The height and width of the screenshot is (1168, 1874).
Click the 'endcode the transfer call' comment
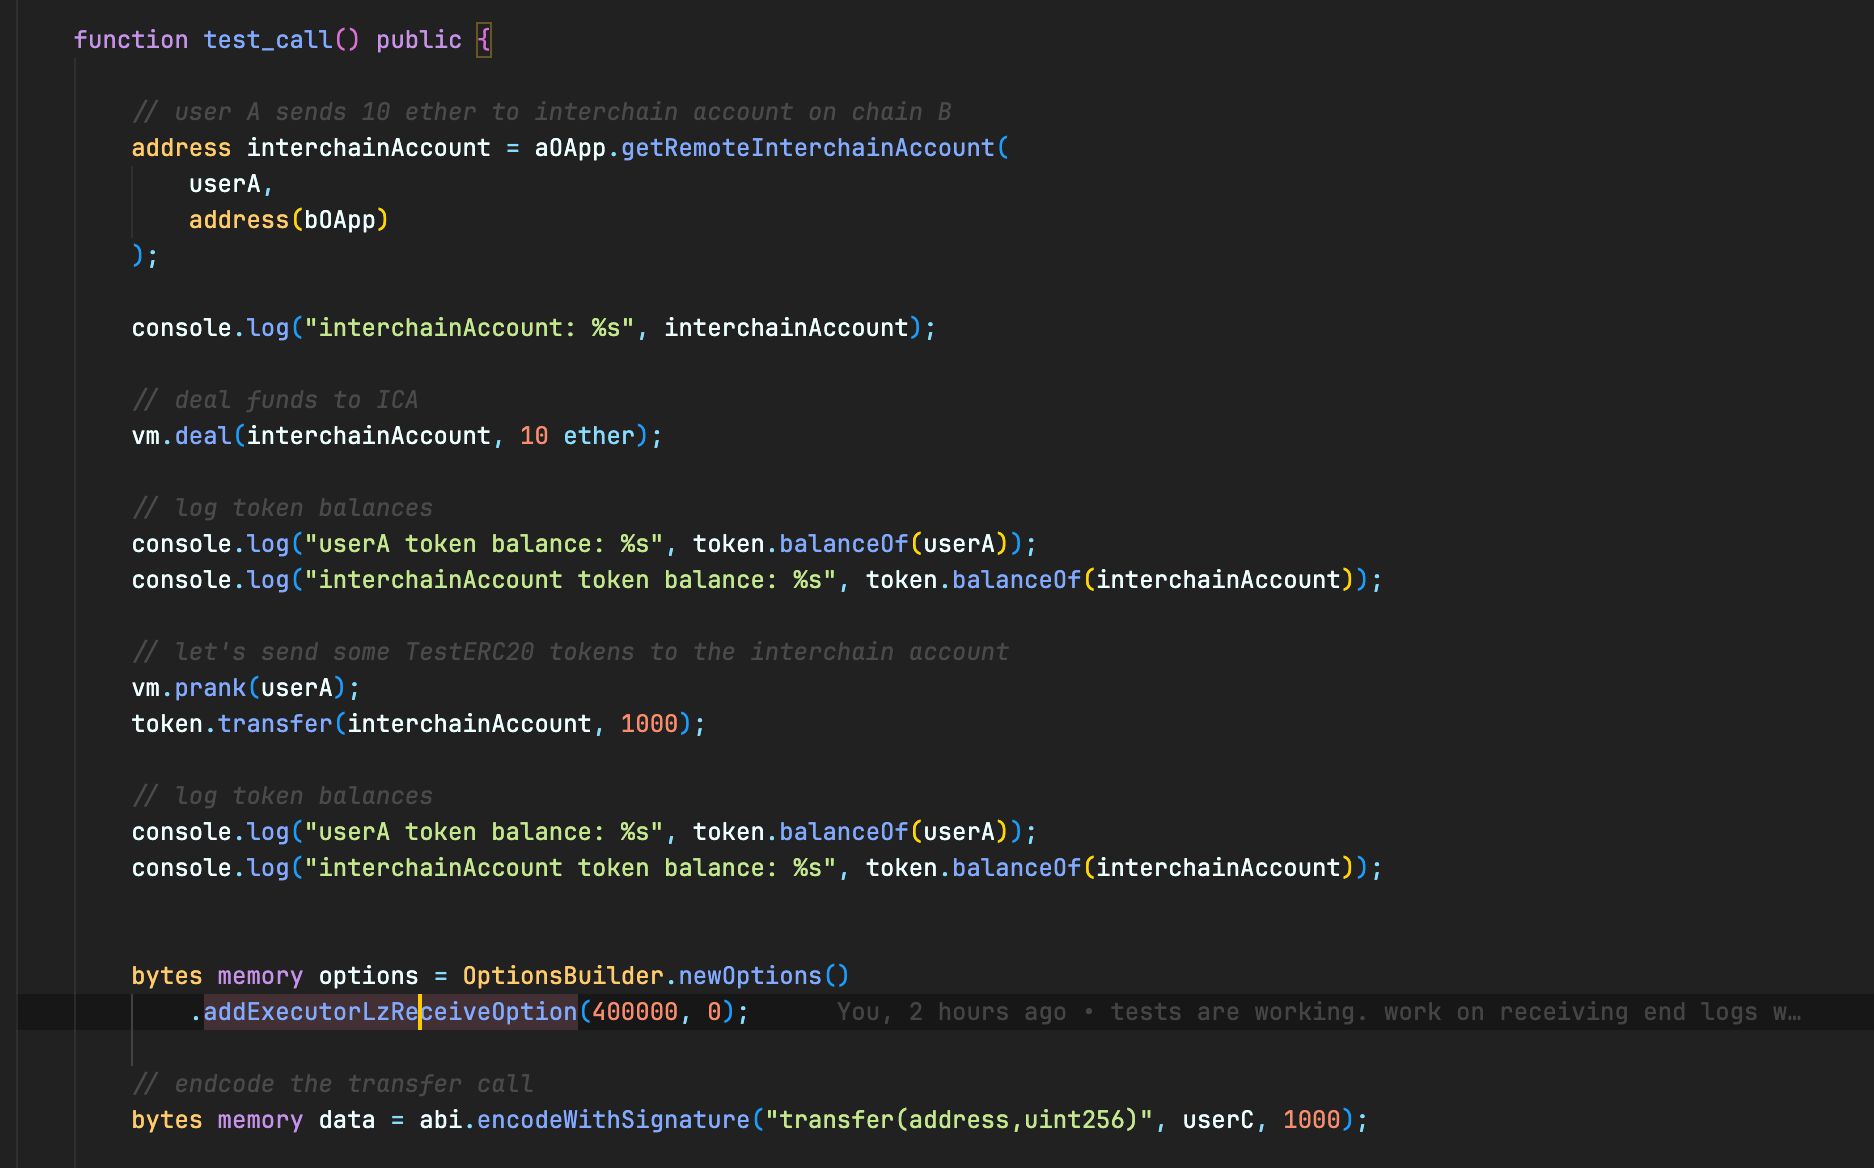(332, 1084)
